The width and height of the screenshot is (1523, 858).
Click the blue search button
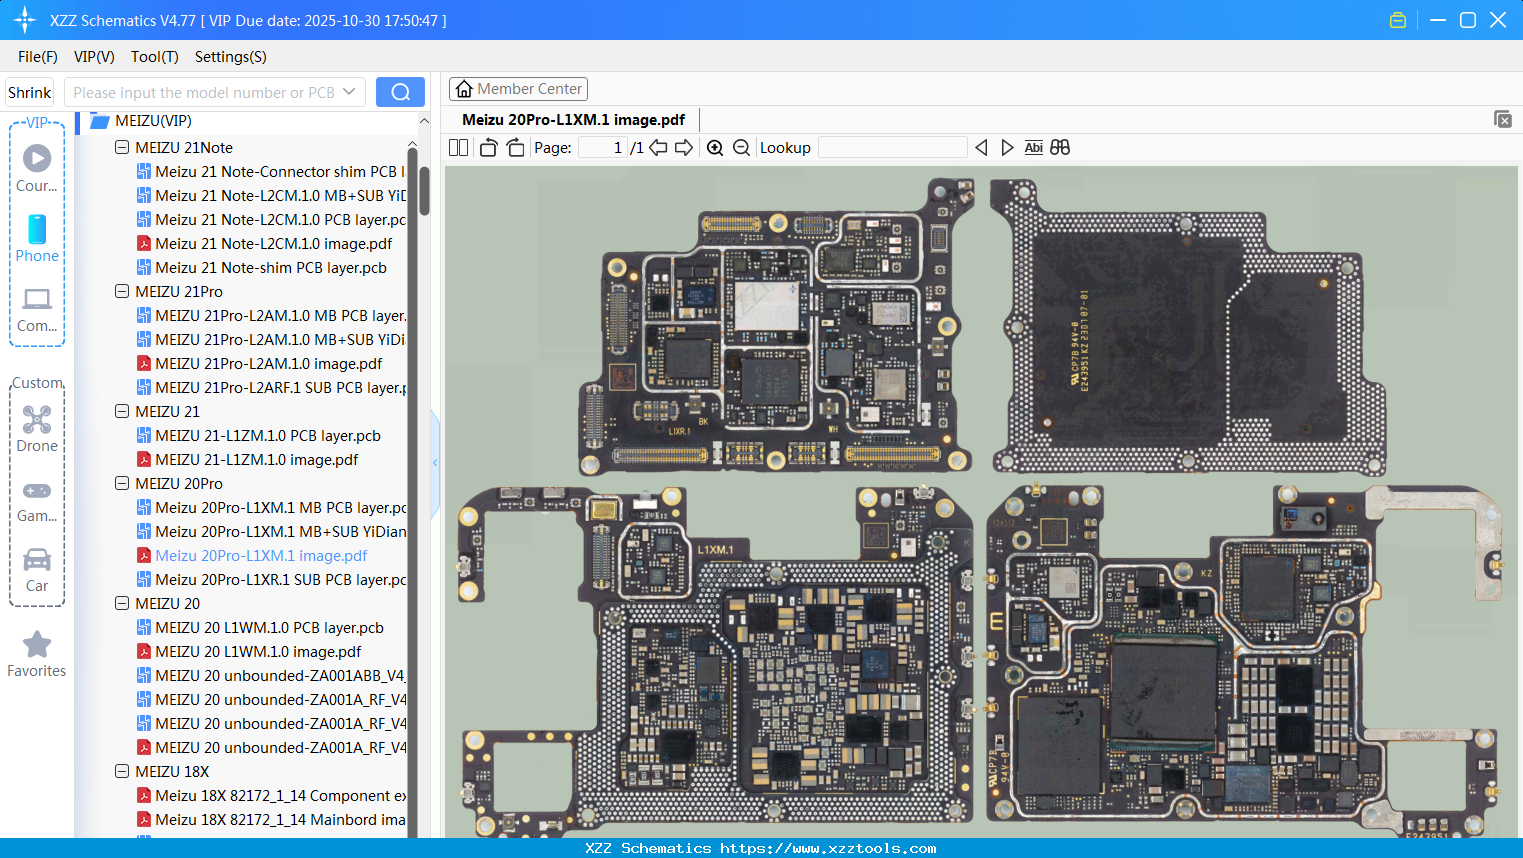point(400,92)
